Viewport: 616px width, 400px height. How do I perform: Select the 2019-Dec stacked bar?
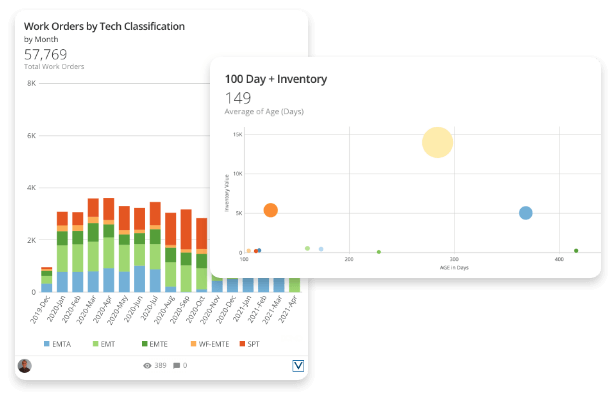click(46, 279)
